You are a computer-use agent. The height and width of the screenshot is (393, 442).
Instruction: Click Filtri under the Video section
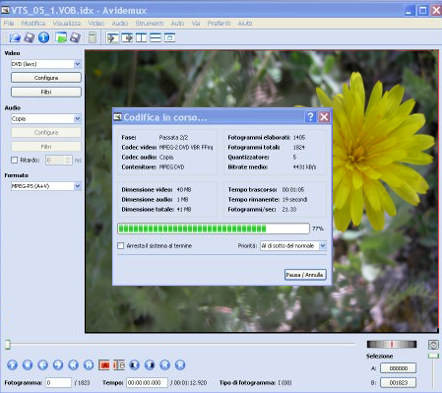point(46,92)
